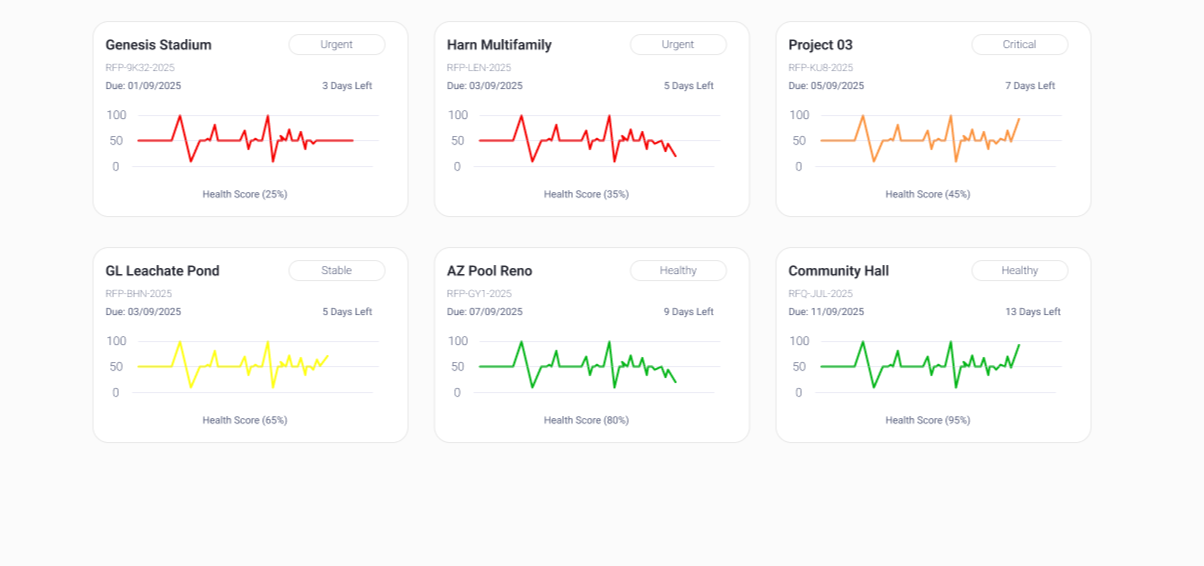Image resolution: width=1204 pixels, height=566 pixels.
Task: Select the orange health chart for Project 03
Action: (x=920, y=140)
